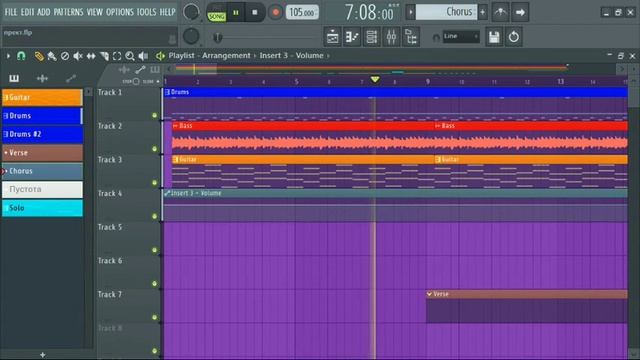Select the Solo pattern in picker
The width and height of the screenshot is (640, 360).
42,208
